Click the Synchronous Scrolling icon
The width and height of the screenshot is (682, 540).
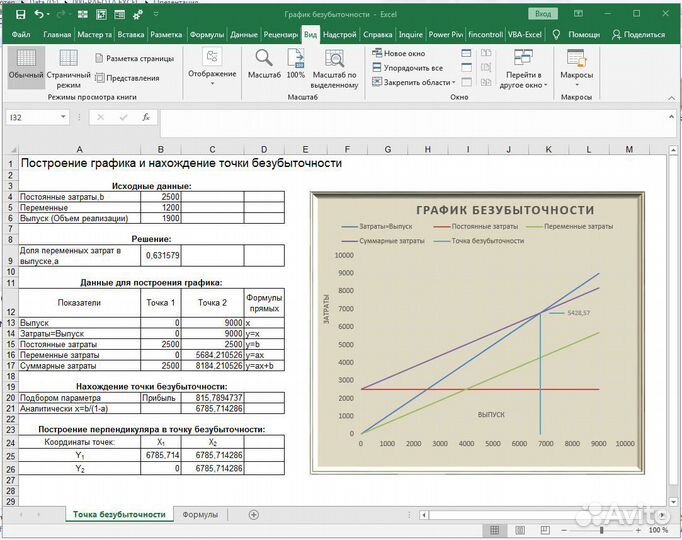(x=486, y=67)
